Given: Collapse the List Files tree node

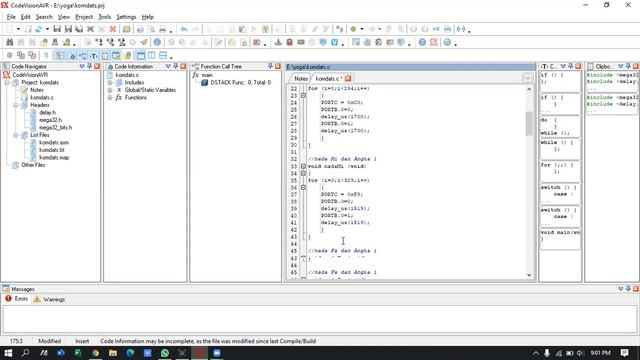Looking at the screenshot, I should click(16, 135).
